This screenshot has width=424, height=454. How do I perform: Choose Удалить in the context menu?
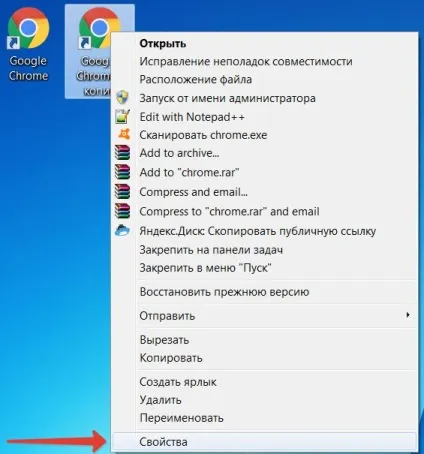[x=265, y=400]
